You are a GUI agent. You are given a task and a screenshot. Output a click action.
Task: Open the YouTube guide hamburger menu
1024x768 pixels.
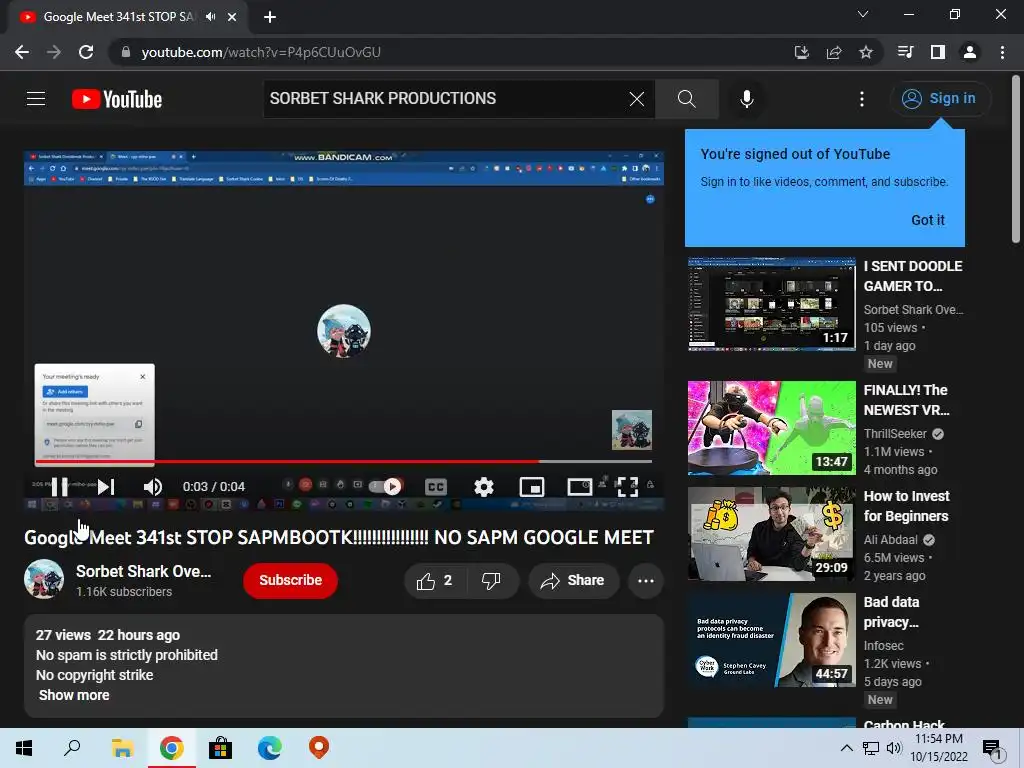(x=36, y=99)
